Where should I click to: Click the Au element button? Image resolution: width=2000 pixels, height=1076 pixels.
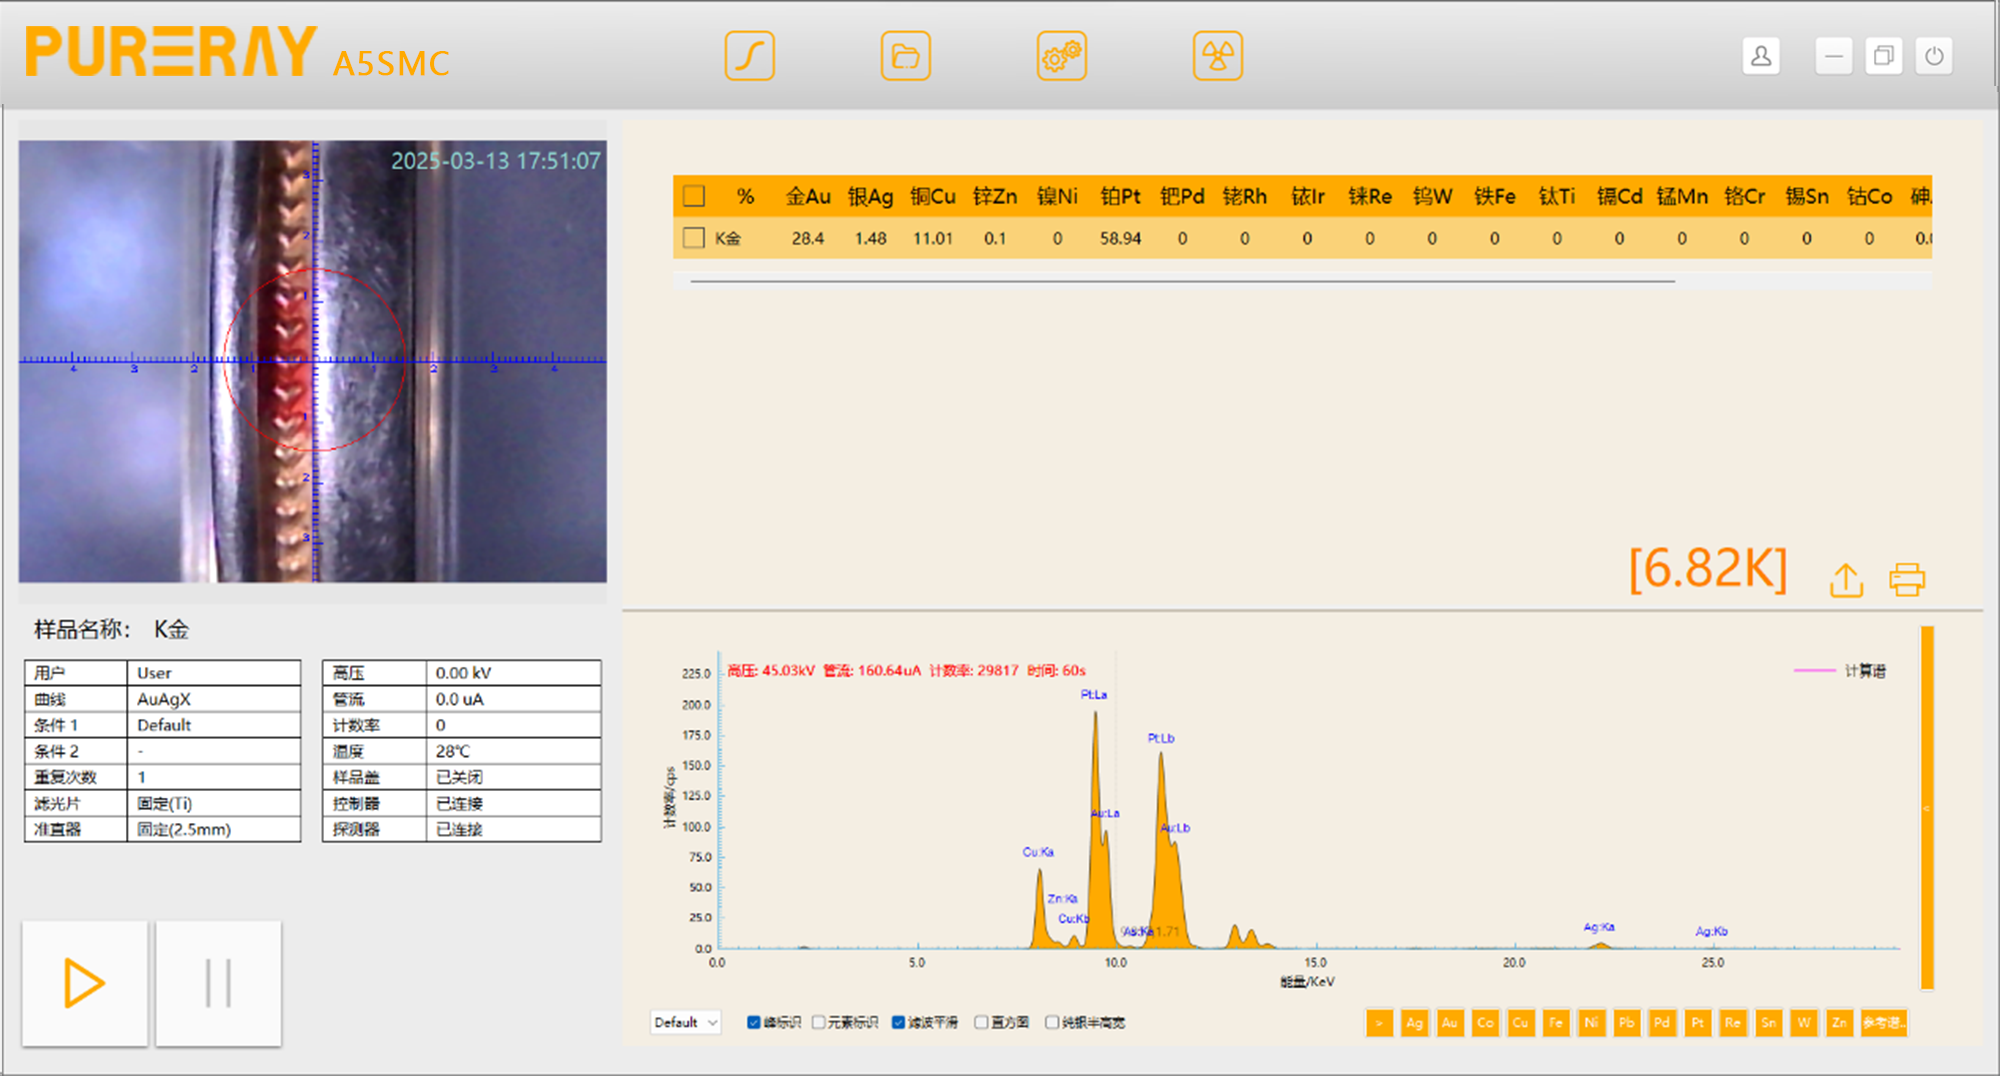pos(1449,1023)
